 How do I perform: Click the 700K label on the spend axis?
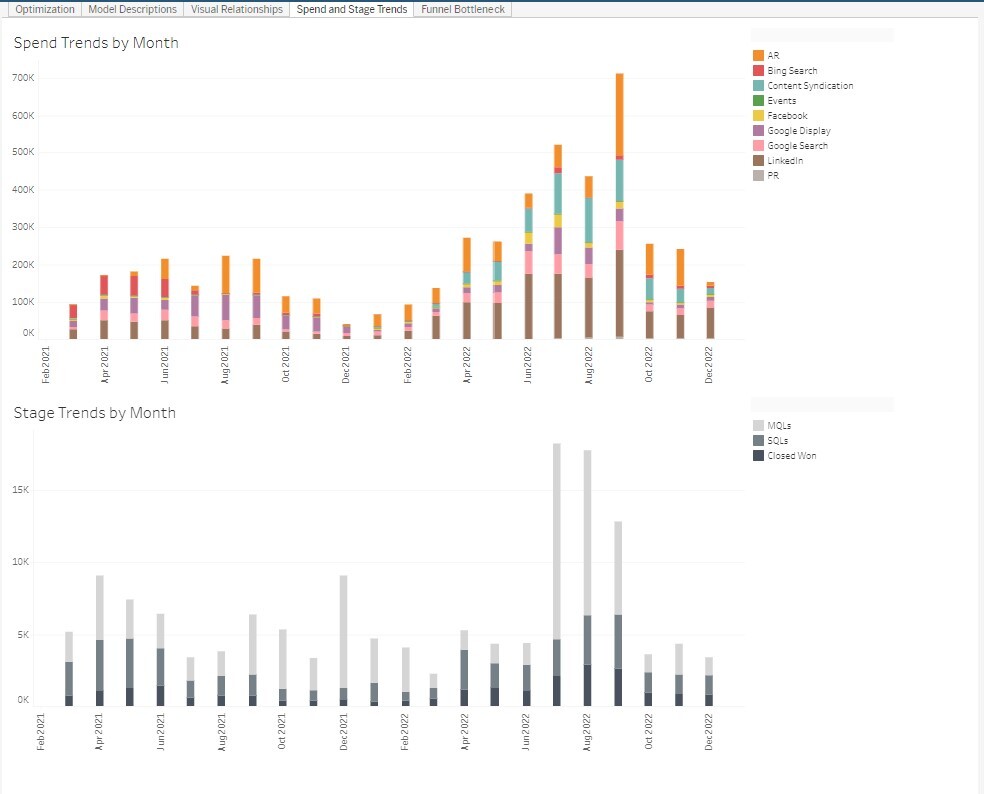pos(23,78)
